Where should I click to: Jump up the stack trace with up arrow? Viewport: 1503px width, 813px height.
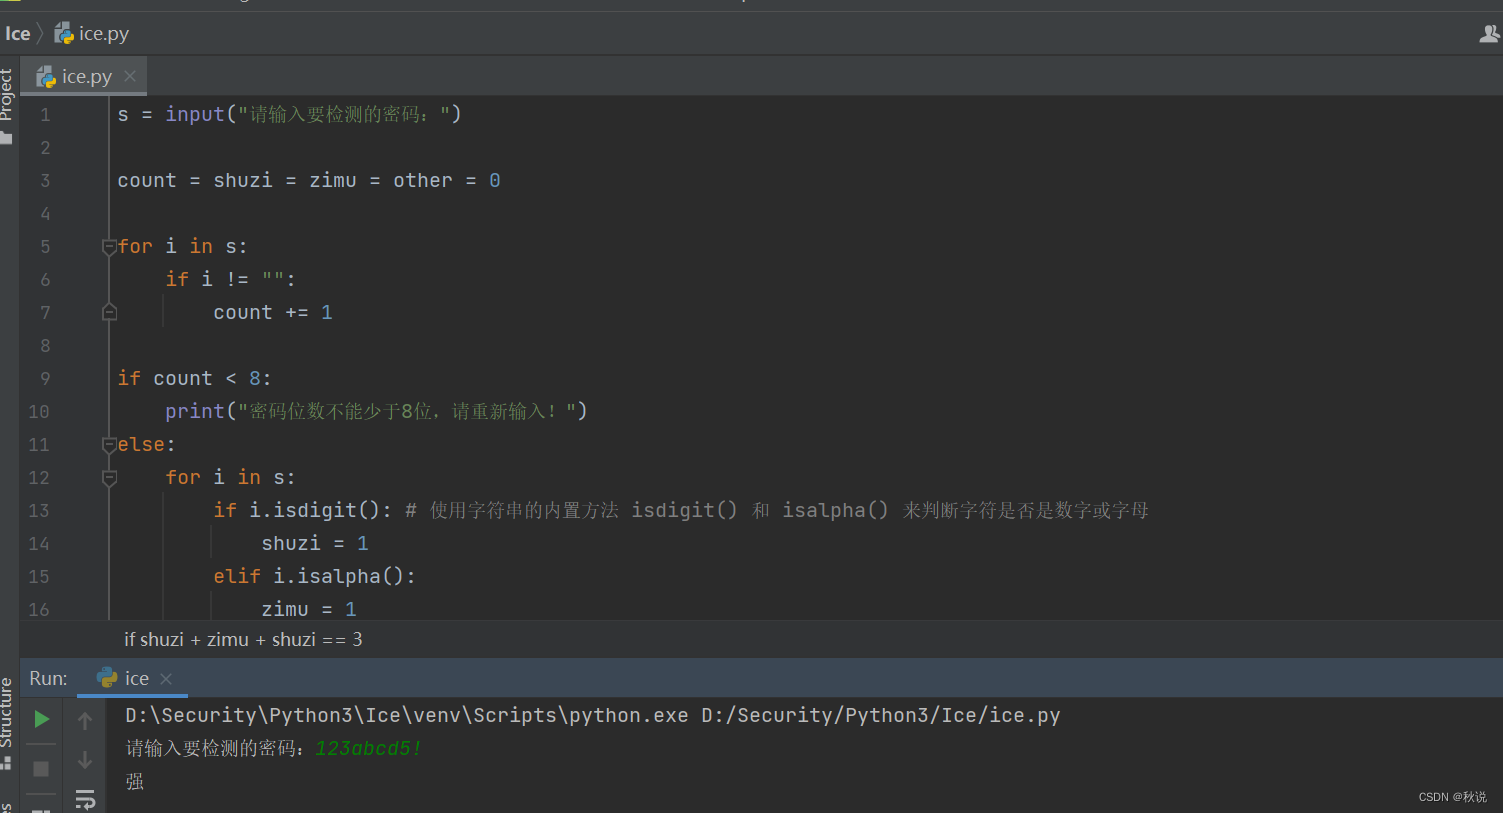tap(85, 720)
